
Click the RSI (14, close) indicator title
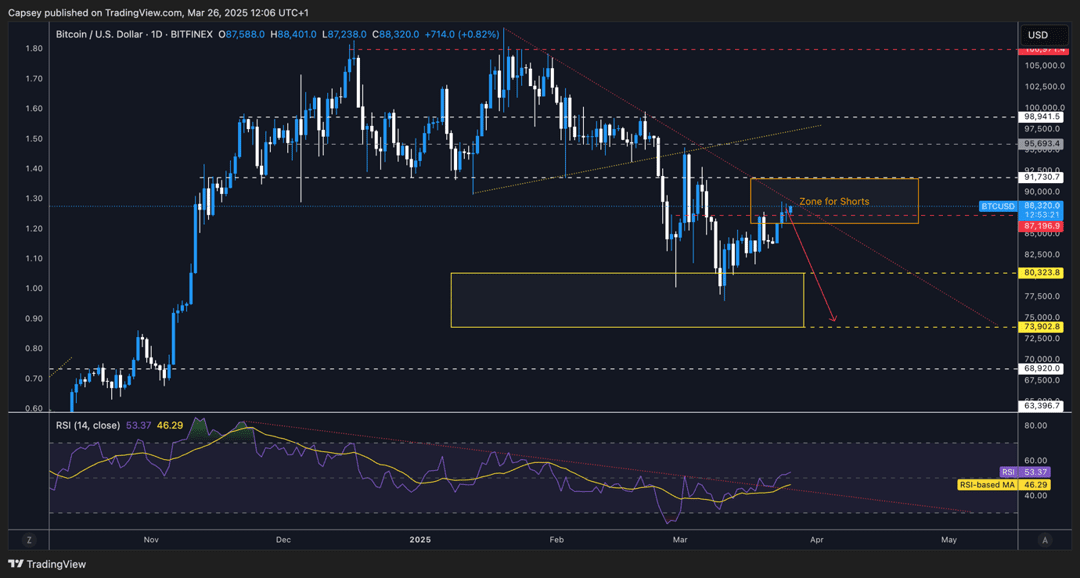87,426
